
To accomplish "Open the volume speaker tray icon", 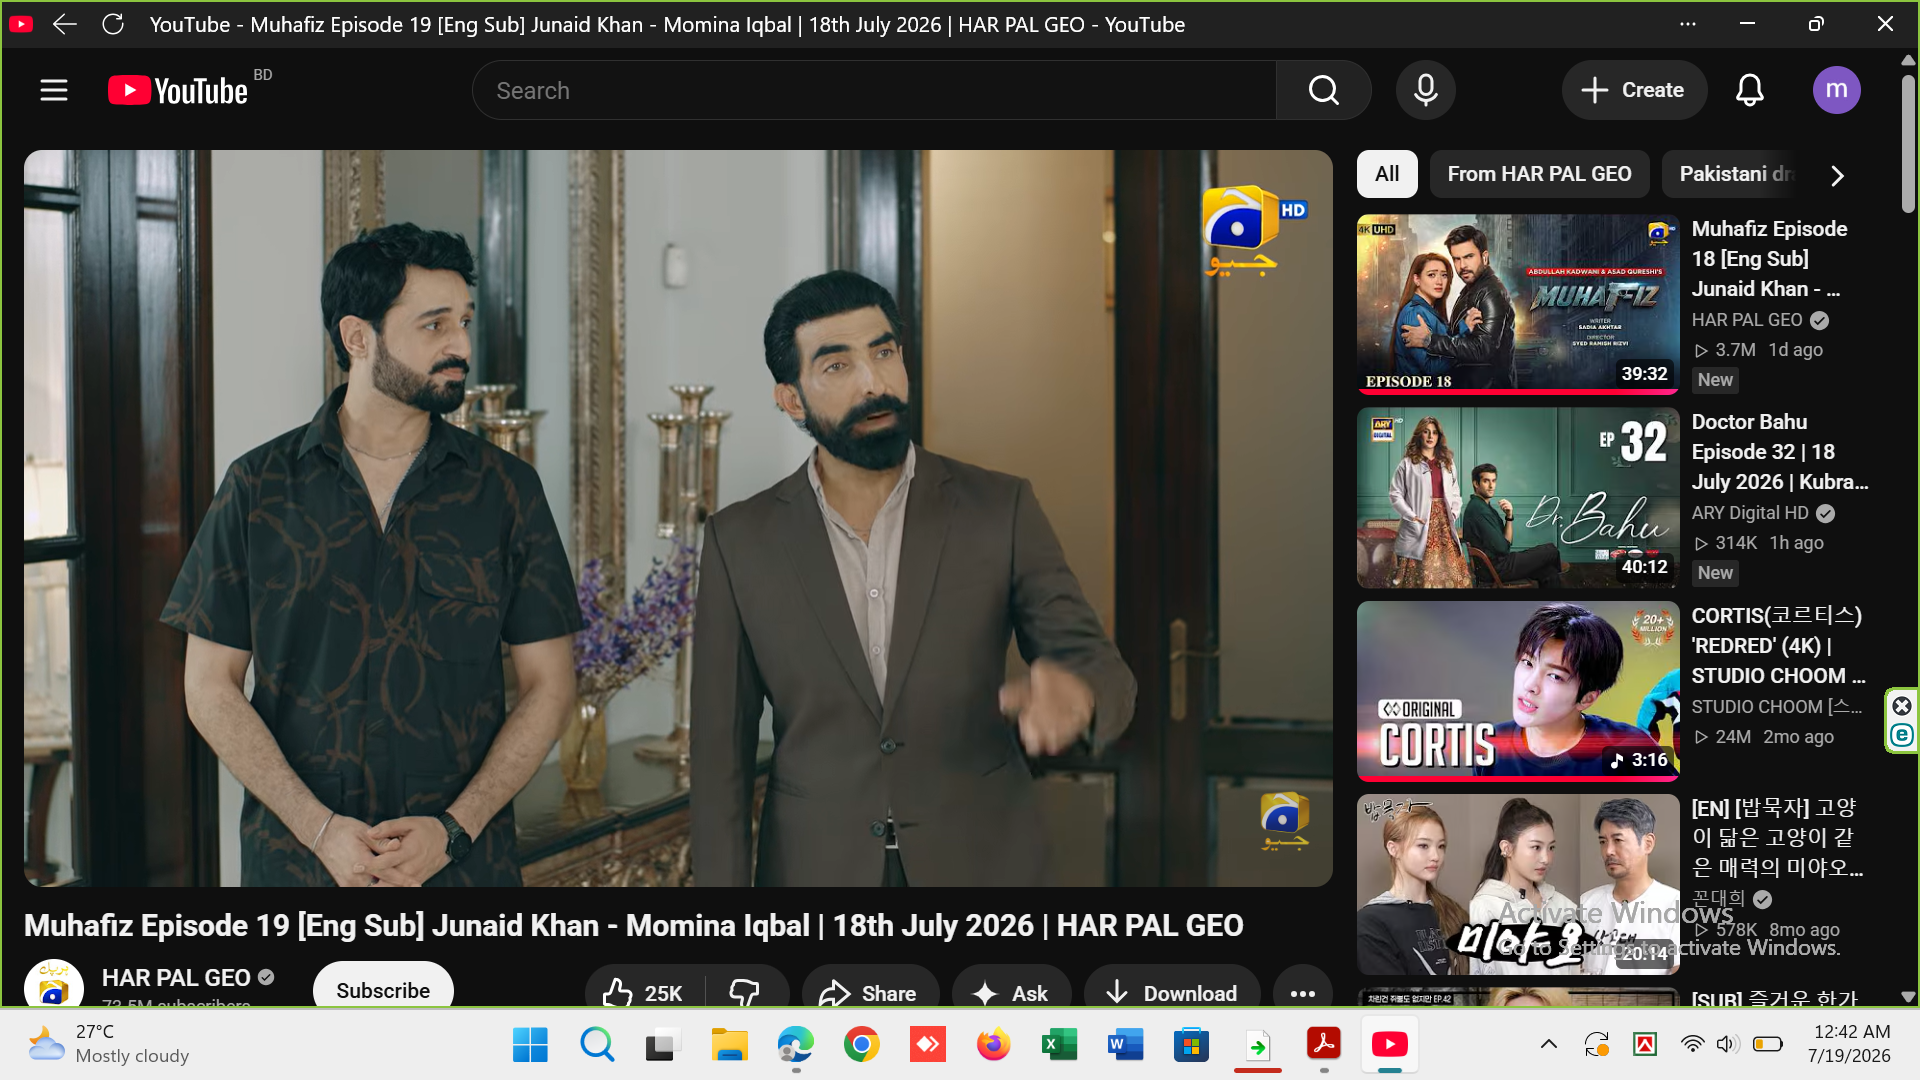I will click(x=1727, y=1045).
